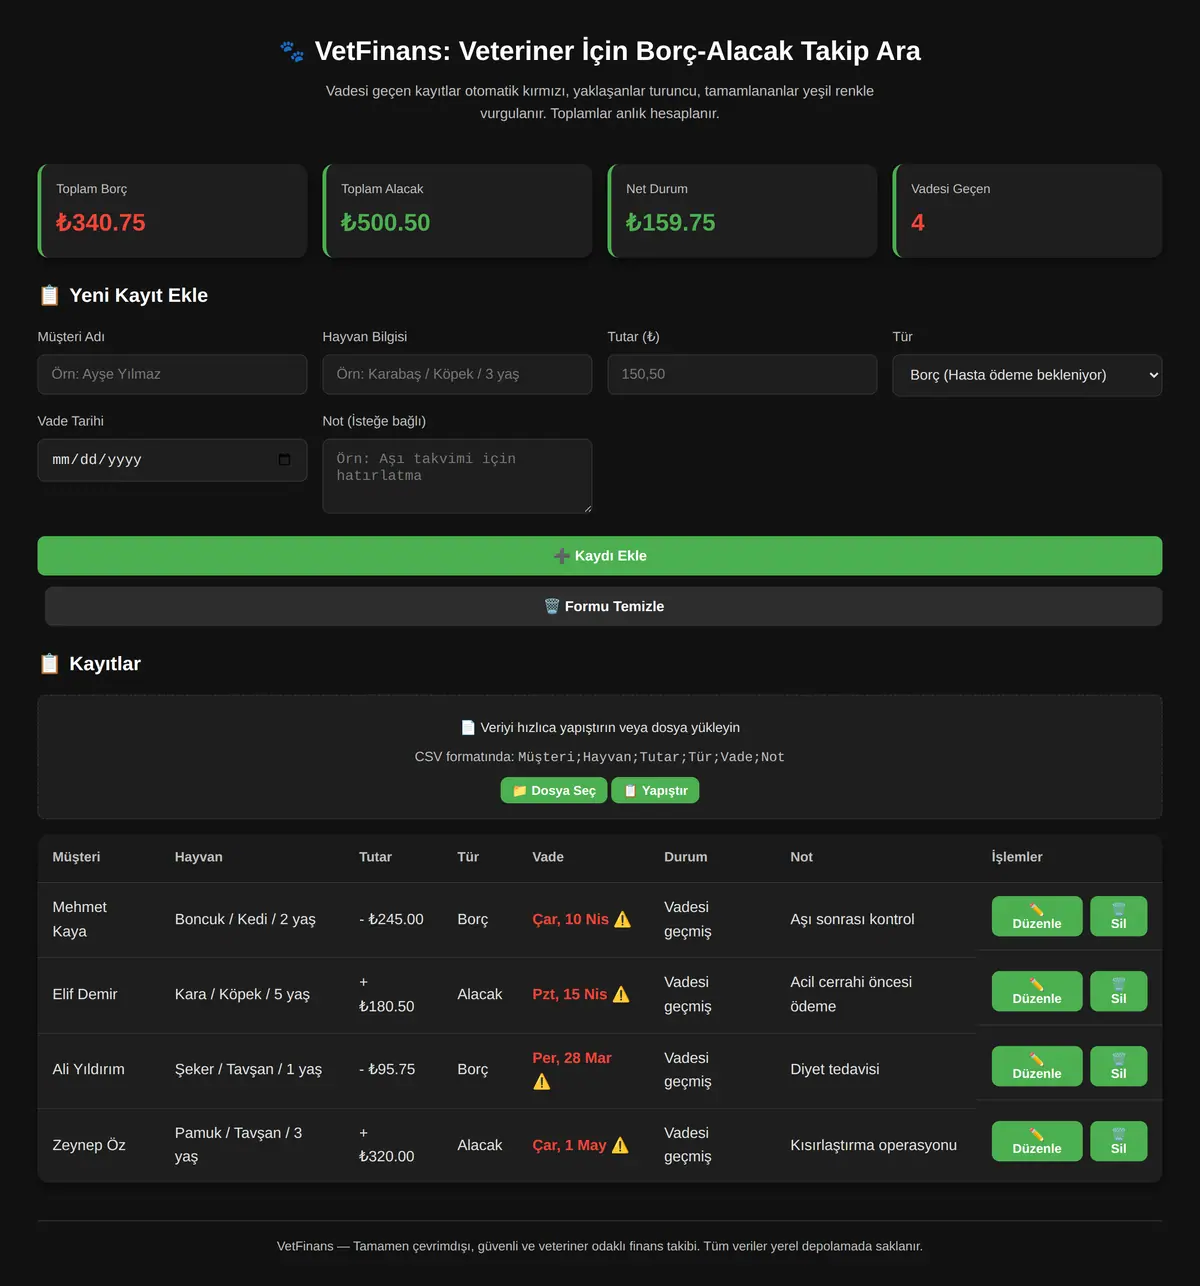This screenshot has height=1286, width=1200.
Task: Click warning icon next to Çar, 10 Nis
Action: (x=622, y=919)
